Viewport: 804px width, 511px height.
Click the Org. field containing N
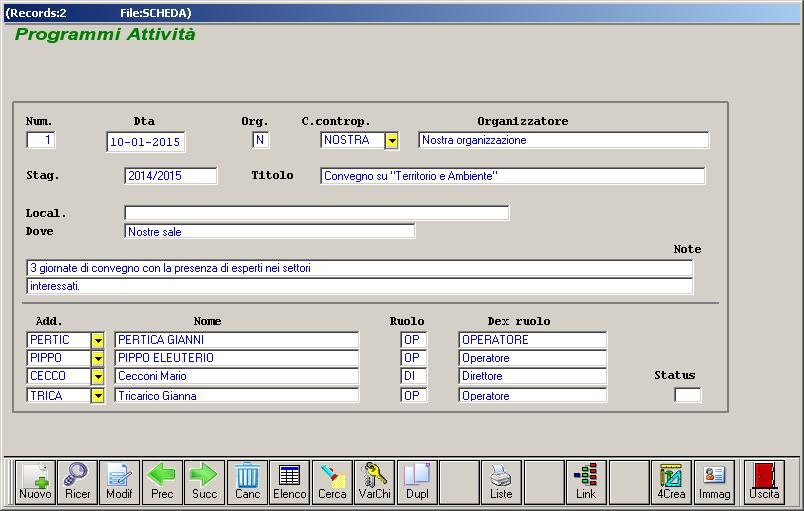pyautogui.click(x=260, y=140)
